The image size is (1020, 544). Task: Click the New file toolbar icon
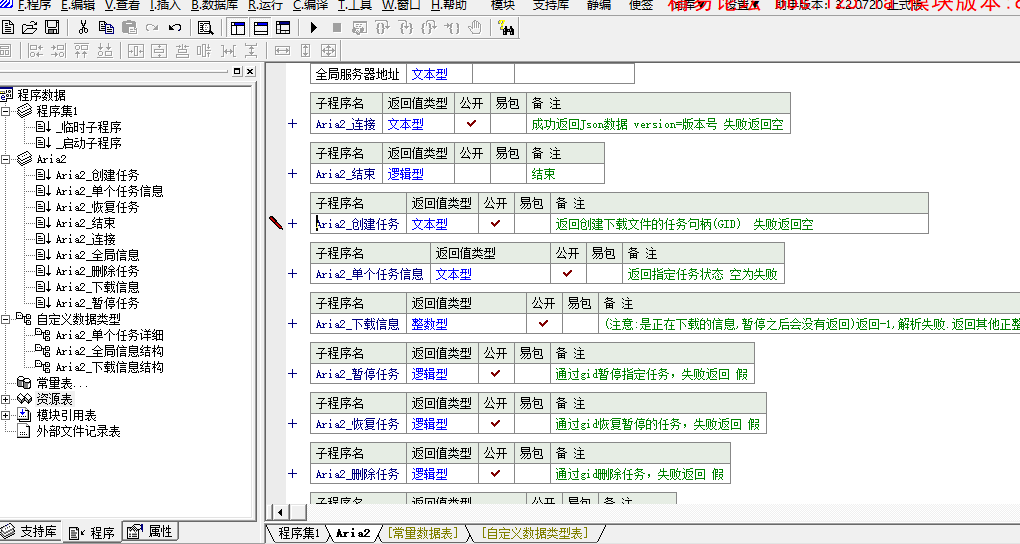coord(9,28)
